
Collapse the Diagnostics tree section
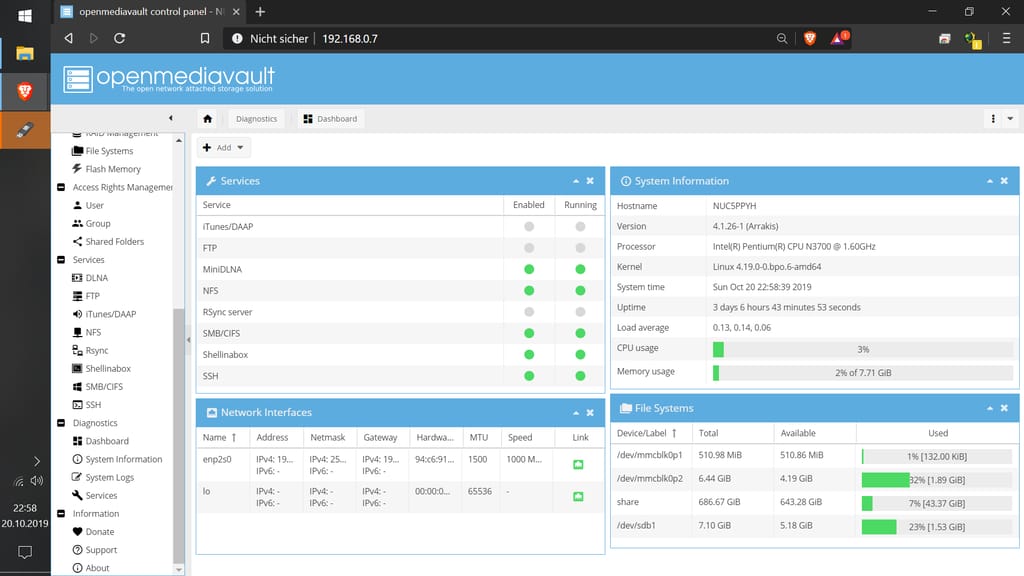62,423
